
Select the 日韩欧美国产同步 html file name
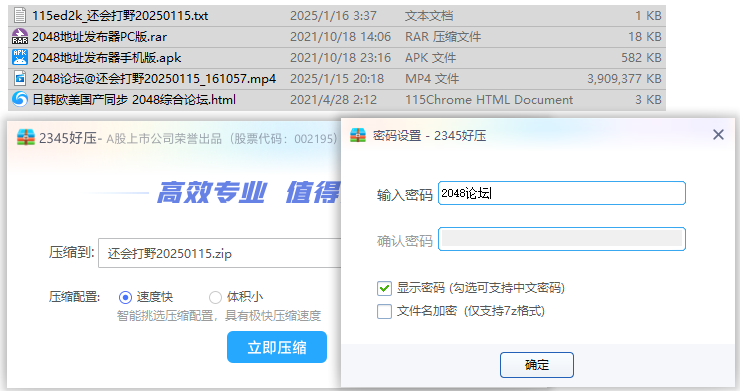(x=134, y=100)
